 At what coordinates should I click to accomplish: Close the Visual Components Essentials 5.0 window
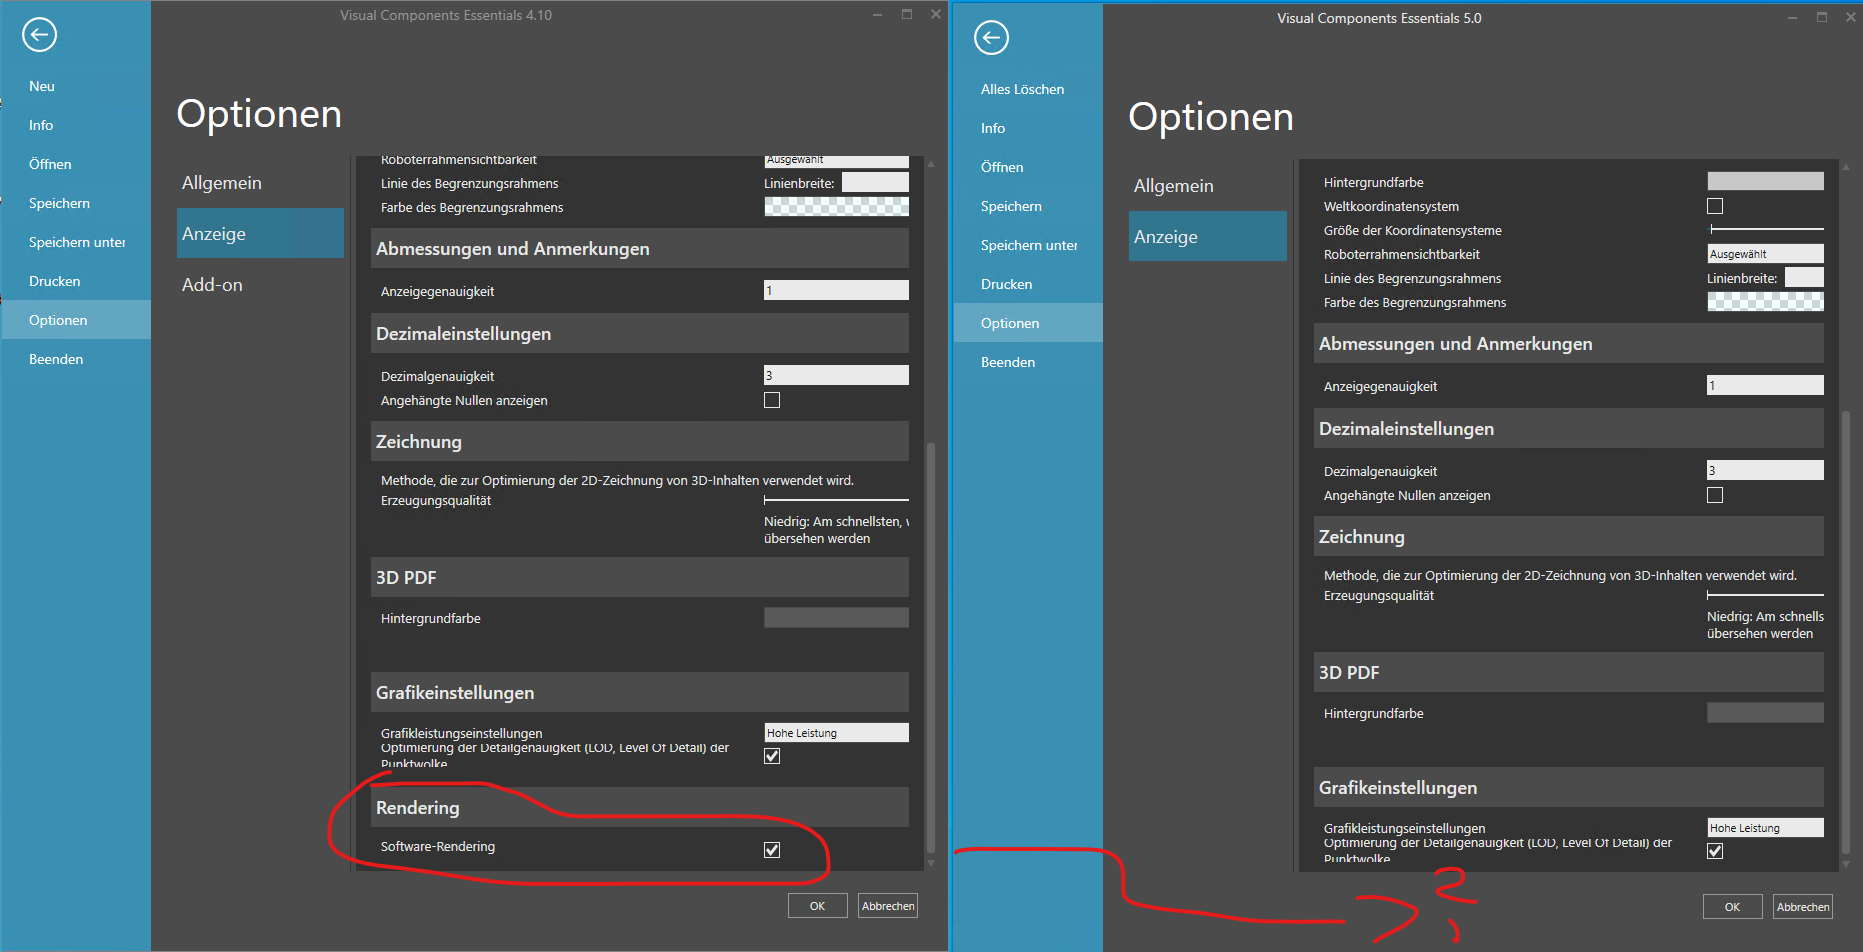pos(1850,18)
